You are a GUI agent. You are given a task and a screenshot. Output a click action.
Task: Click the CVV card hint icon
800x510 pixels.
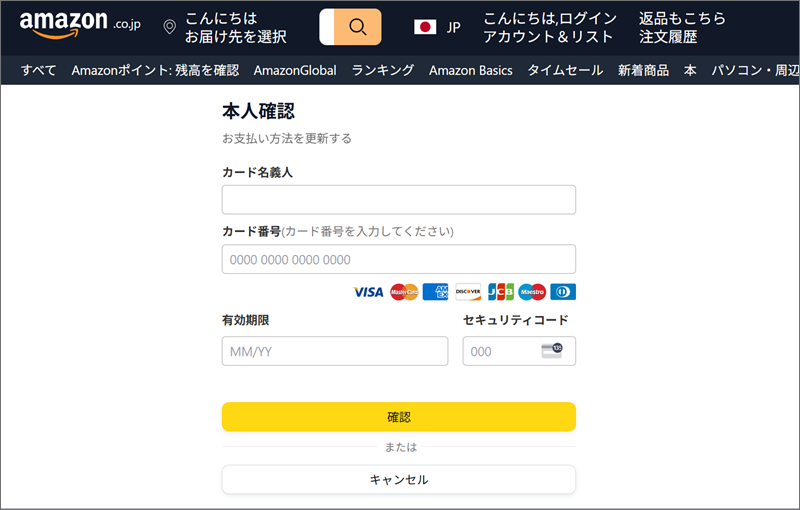(x=552, y=351)
